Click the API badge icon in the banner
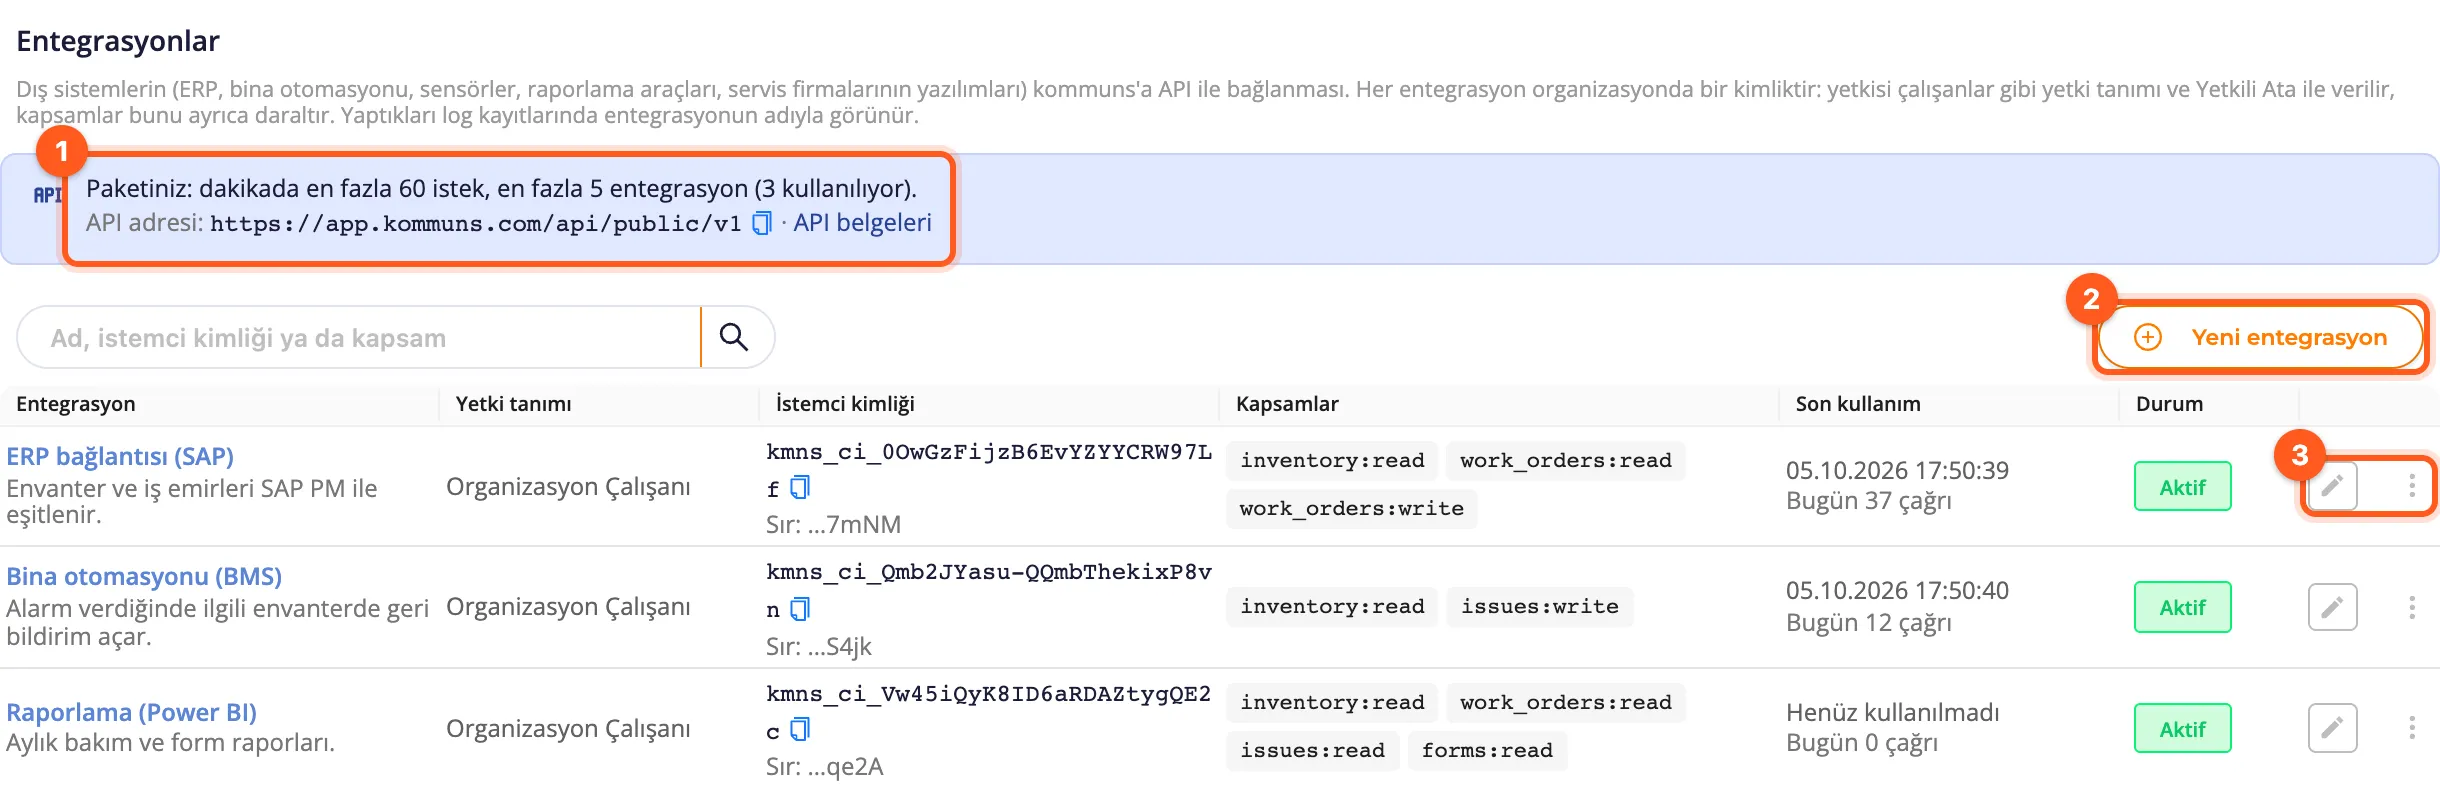The width and height of the screenshot is (2440, 810). pos(47,195)
